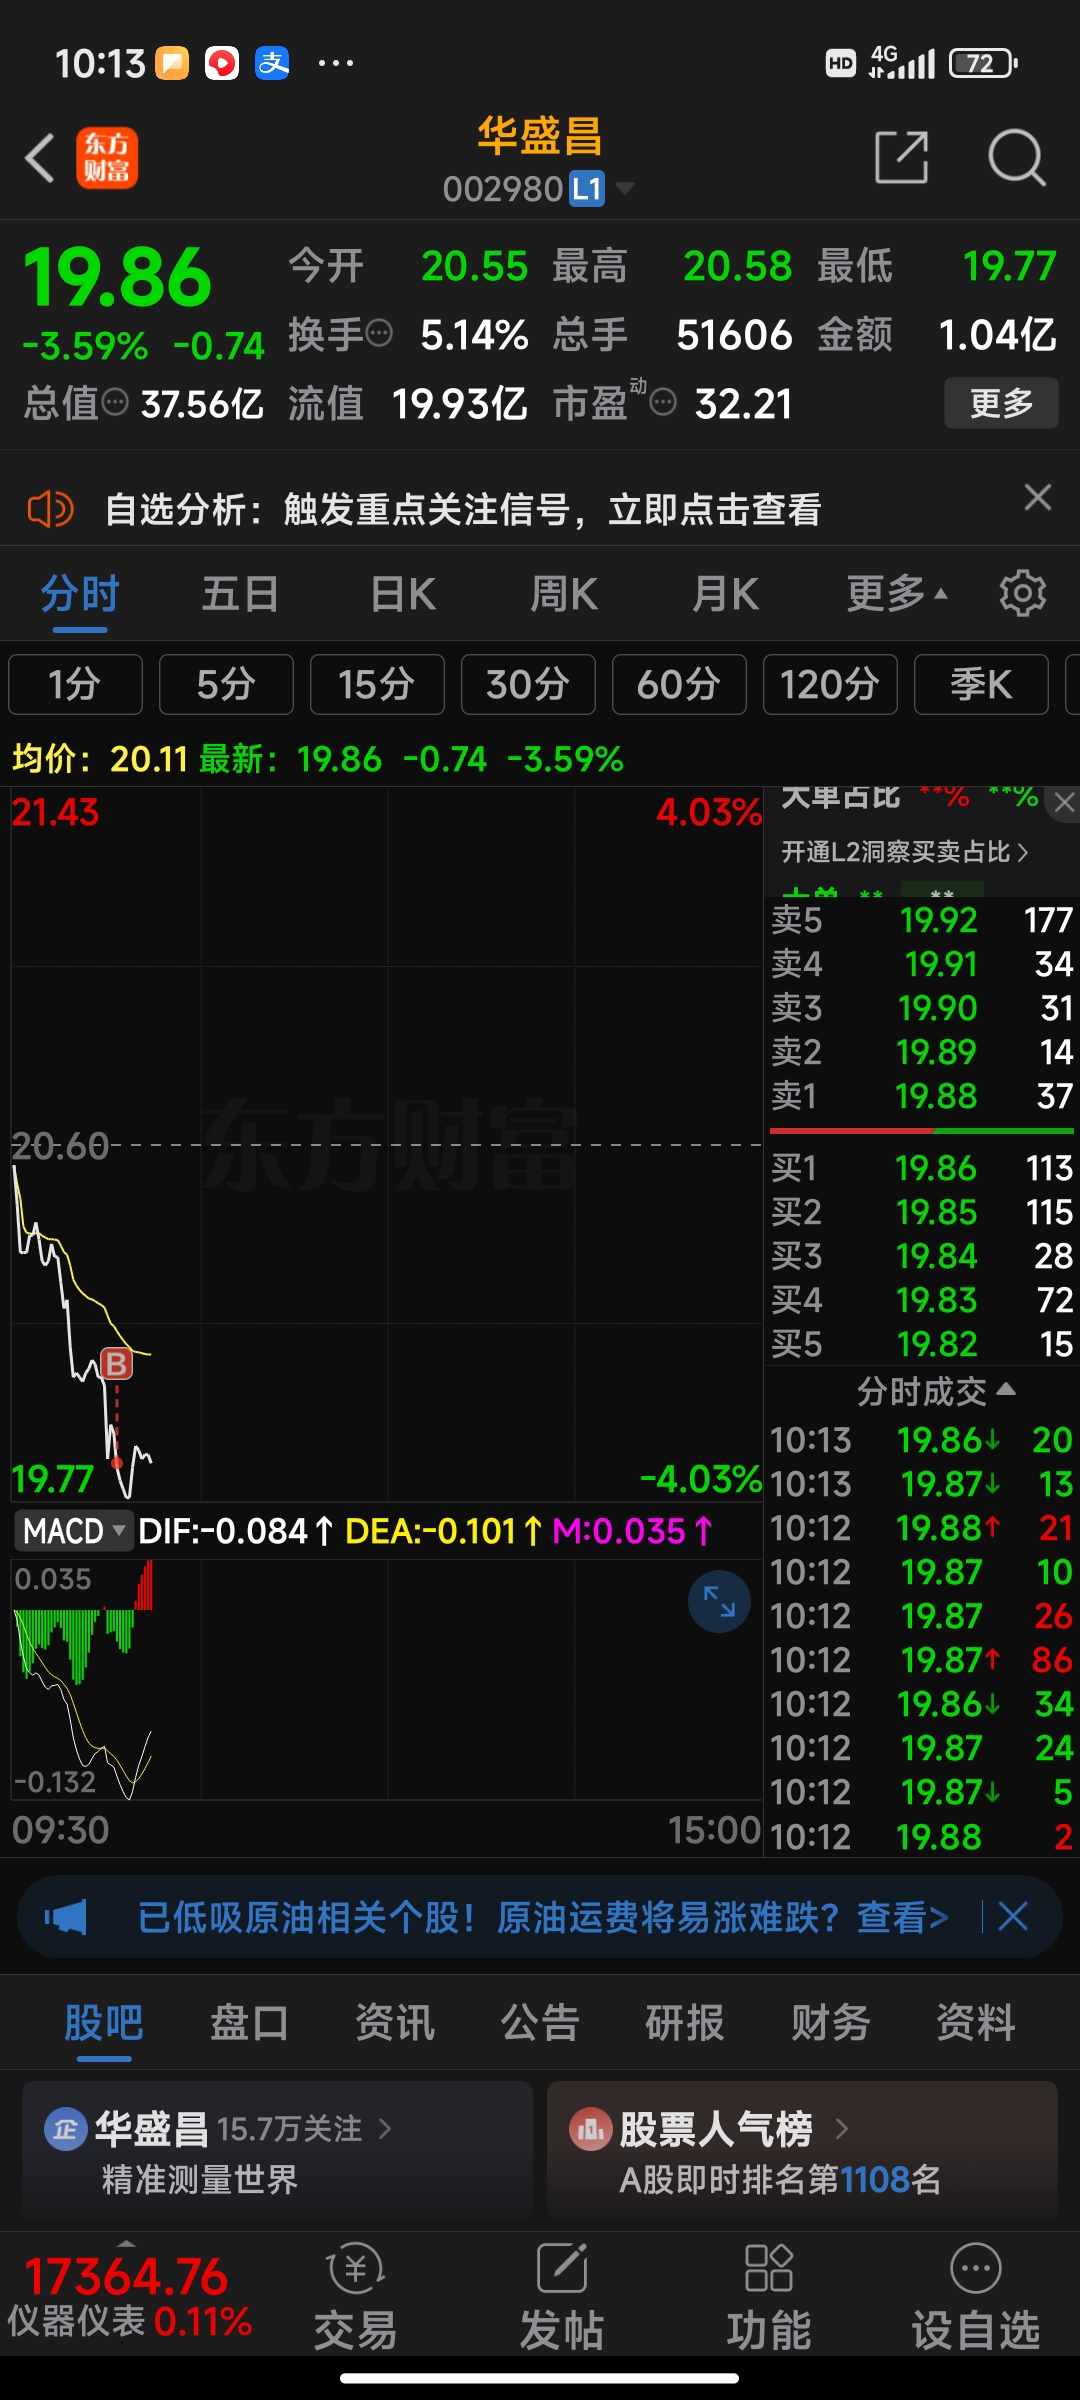Open the MACD indicator dropdown
1080x2400 pixels.
(74, 1531)
